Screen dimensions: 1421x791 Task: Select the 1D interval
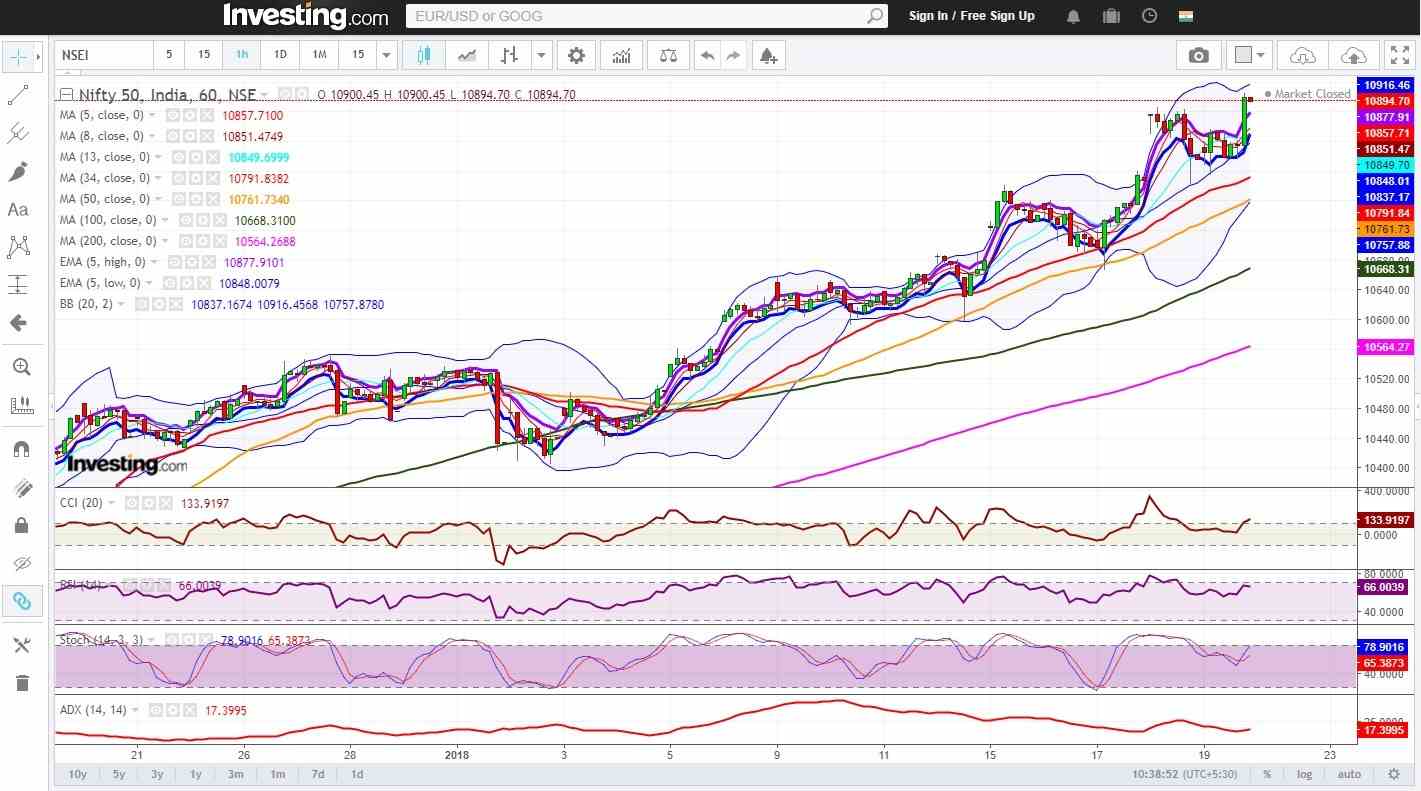click(280, 56)
